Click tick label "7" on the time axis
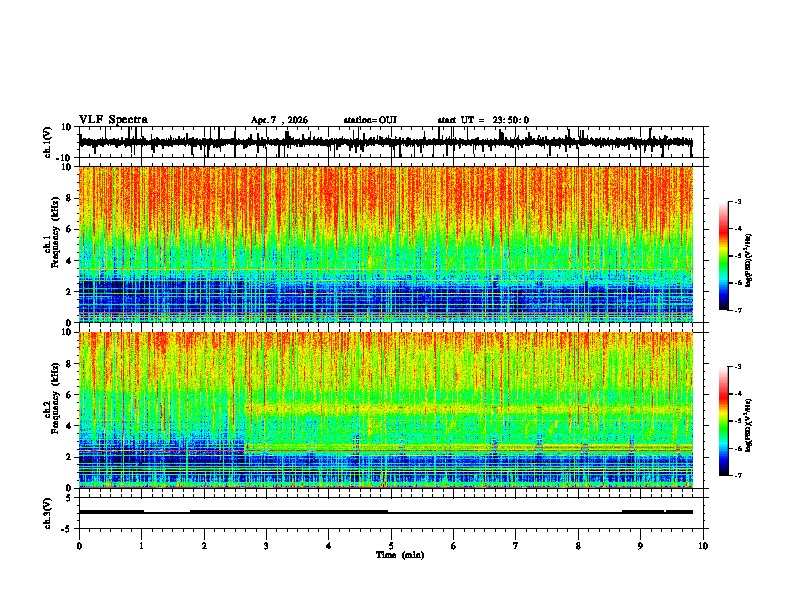The image size is (792, 612). click(x=516, y=546)
